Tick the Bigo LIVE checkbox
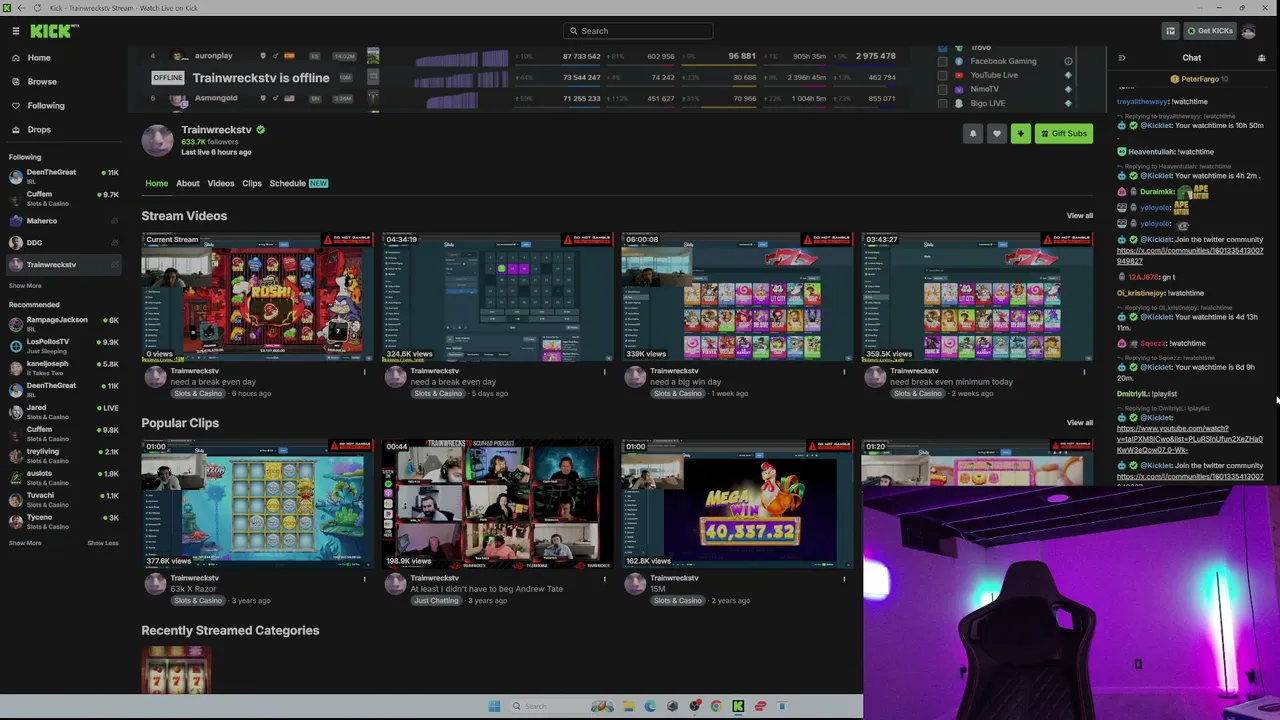This screenshot has height=720, width=1280. click(942, 103)
